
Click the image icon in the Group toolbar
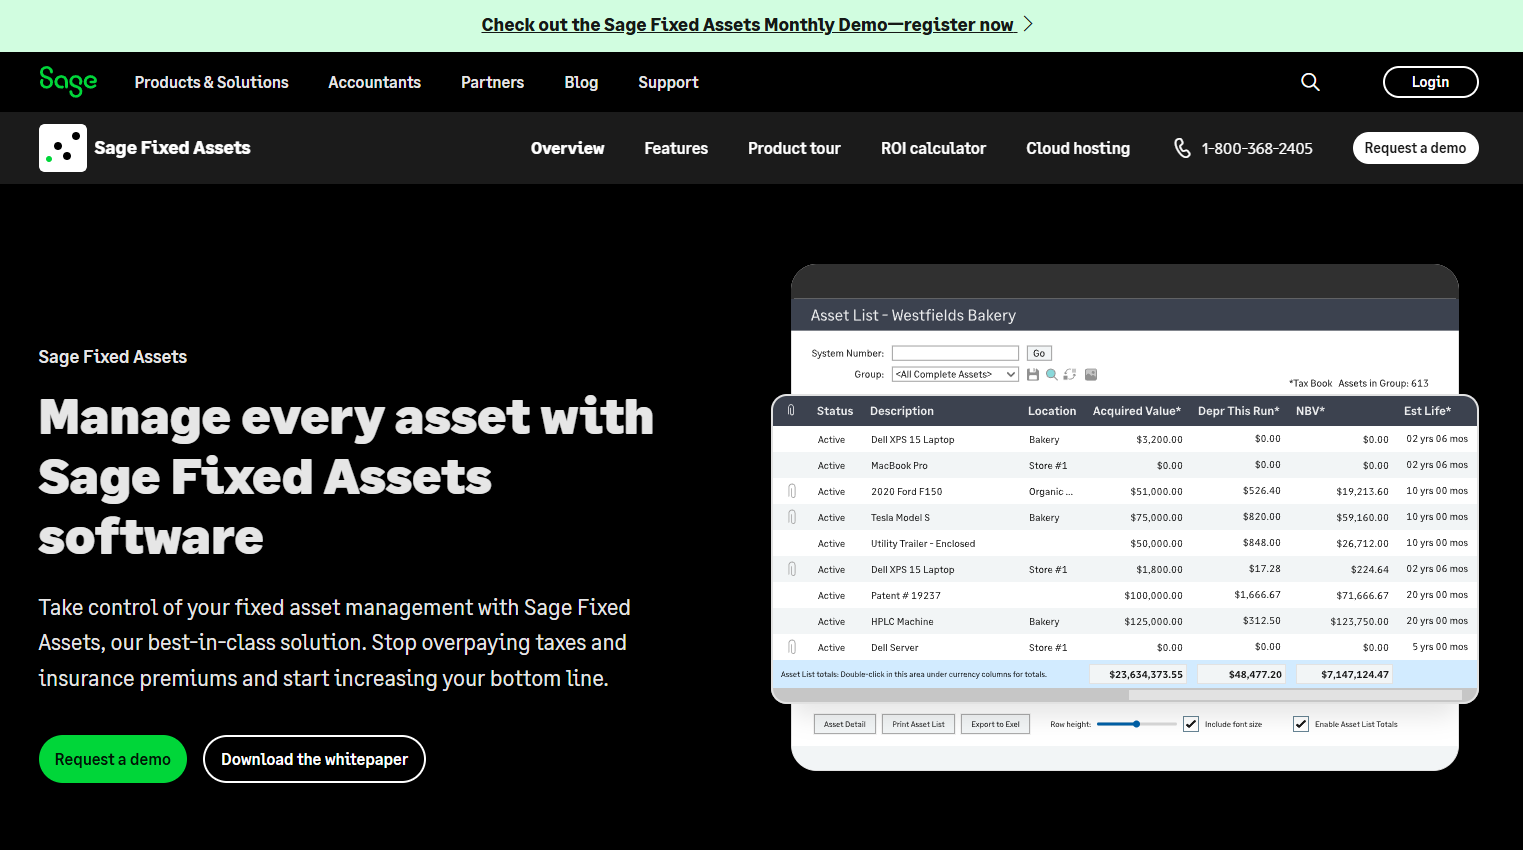coord(1090,374)
